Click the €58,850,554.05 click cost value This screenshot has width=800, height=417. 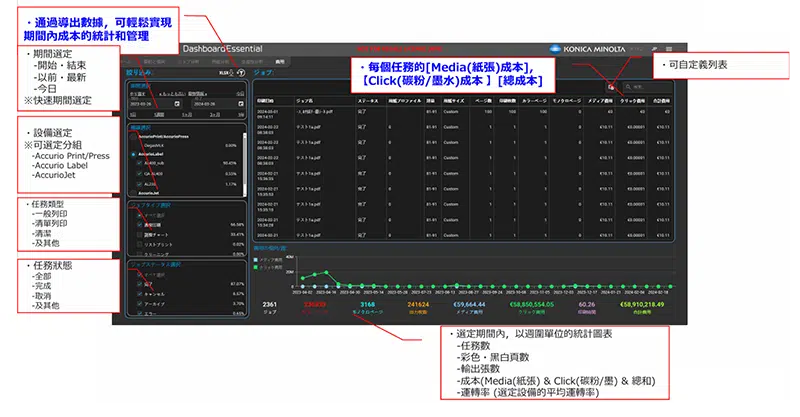pyautogui.click(x=532, y=304)
